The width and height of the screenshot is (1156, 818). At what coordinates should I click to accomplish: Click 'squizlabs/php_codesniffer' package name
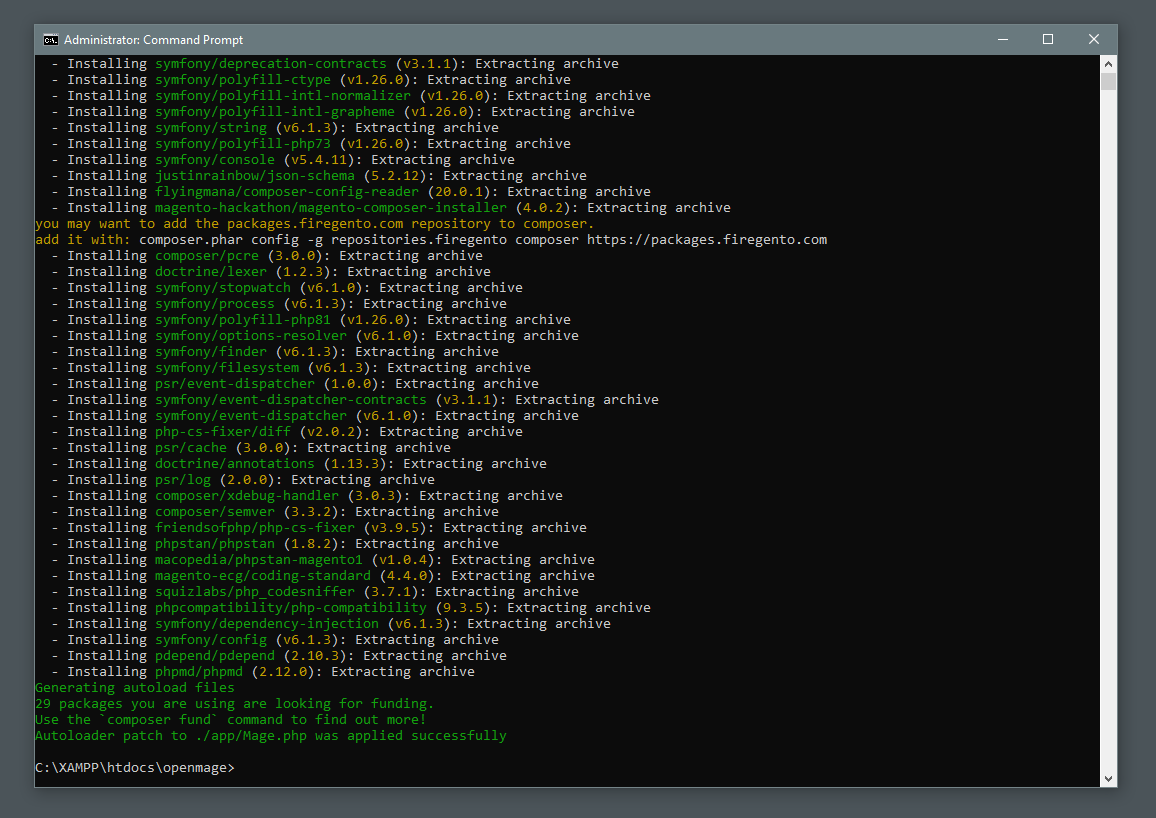(x=254, y=592)
